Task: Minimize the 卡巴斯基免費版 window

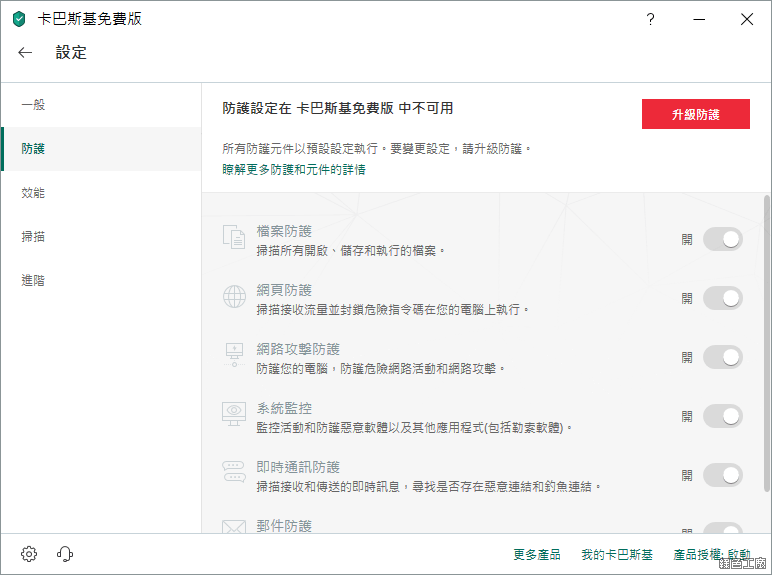Action: 699,19
